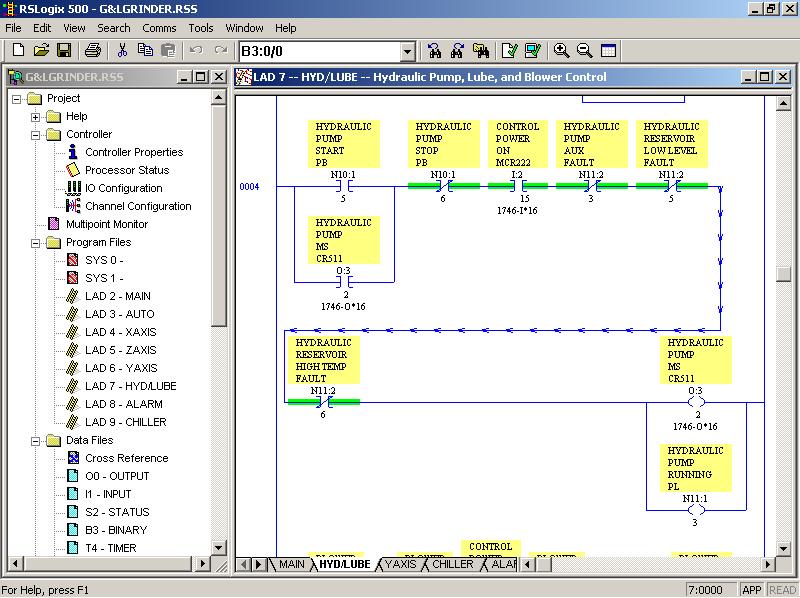The image size is (800, 598).
Task: Click the second binoculars Find Next icon
Action: click(x=457, y=50)
